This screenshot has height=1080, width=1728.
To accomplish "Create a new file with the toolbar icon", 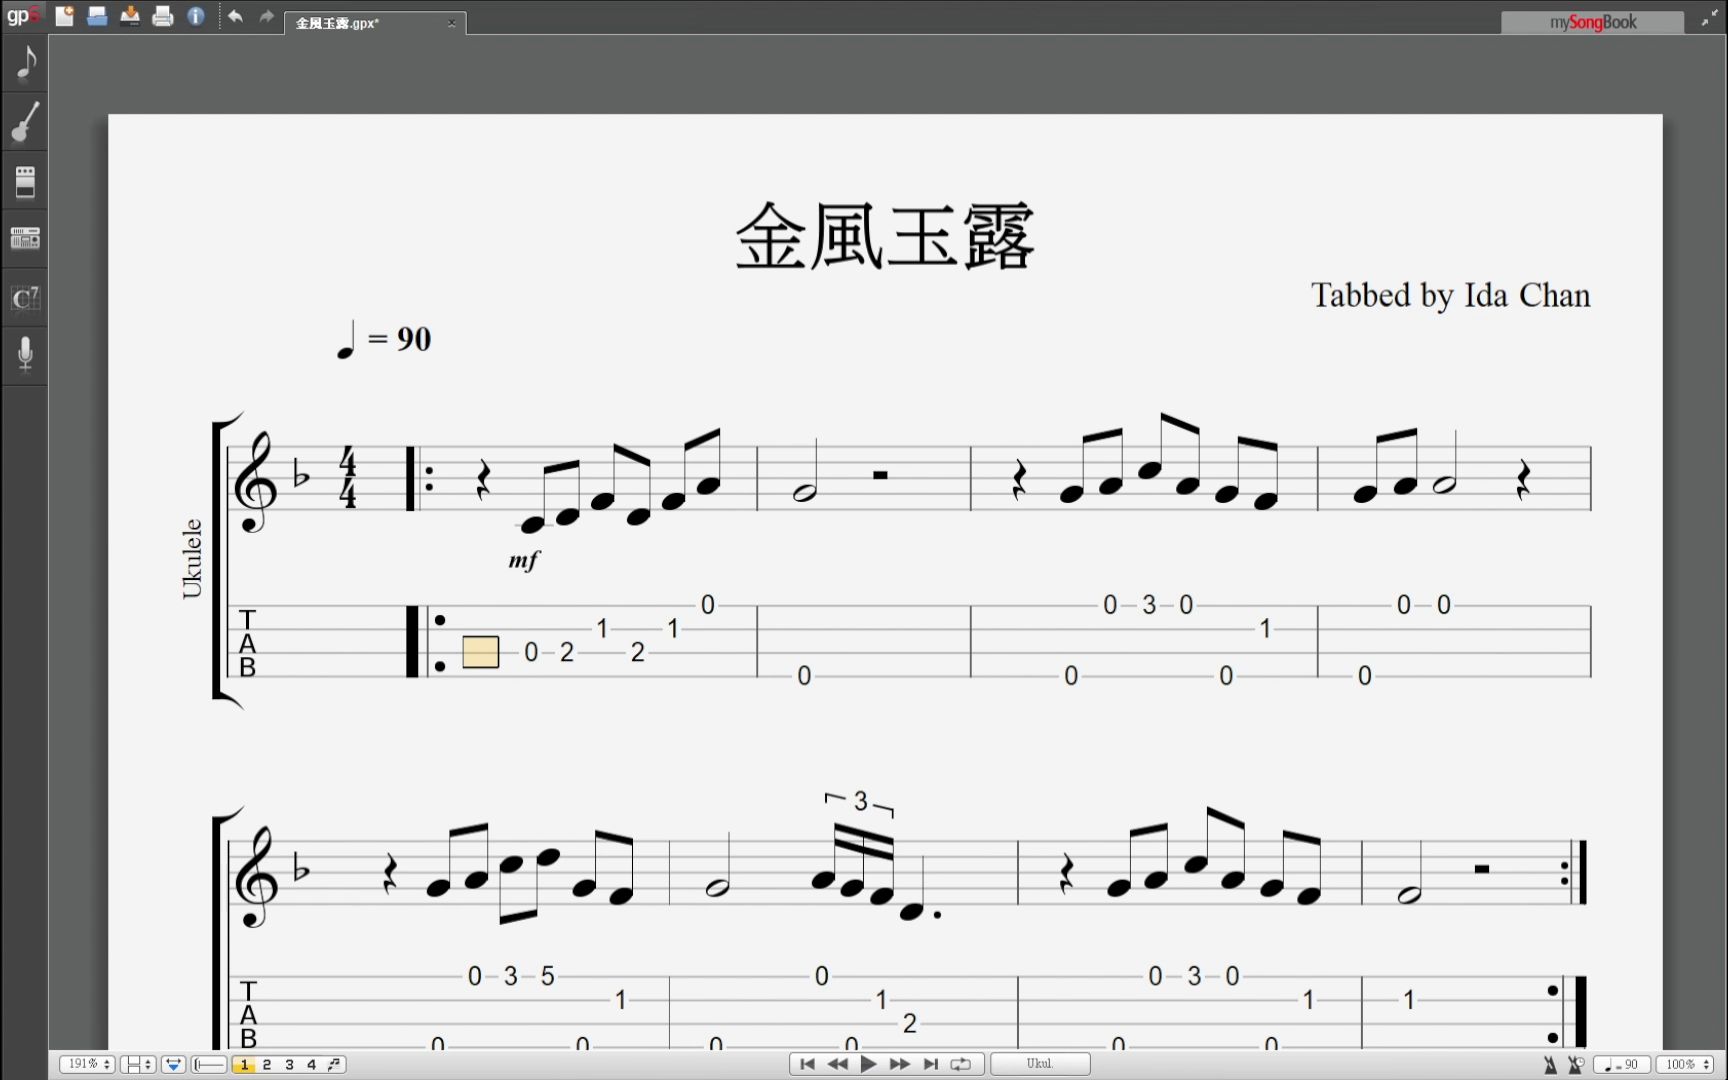I will point(65,16).
